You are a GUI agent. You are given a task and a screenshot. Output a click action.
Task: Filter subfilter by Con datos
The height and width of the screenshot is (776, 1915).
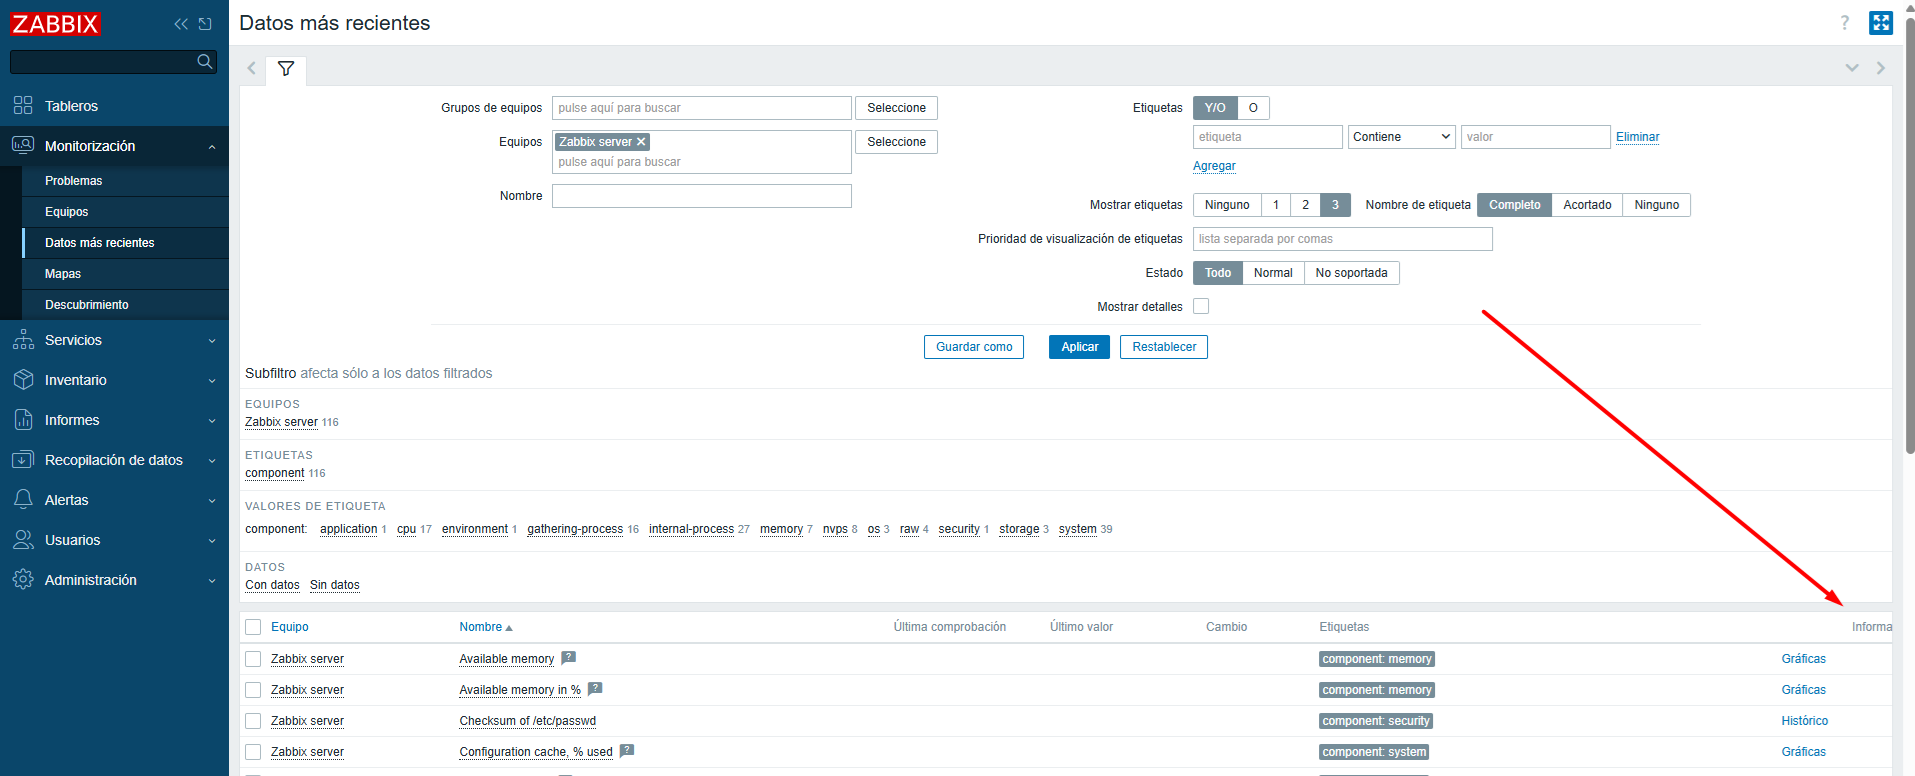(272, 585)
